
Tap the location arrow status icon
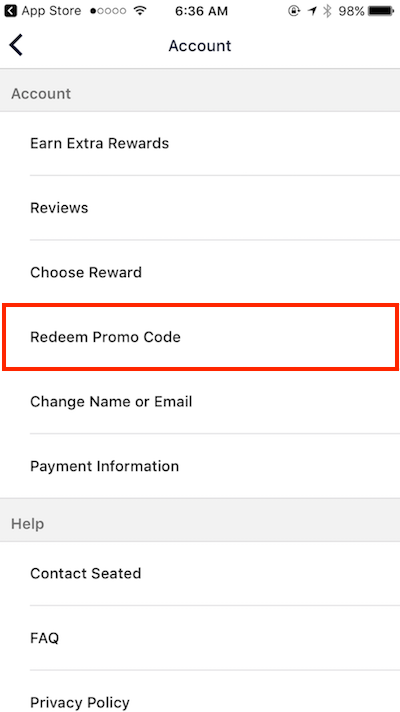pyautogui.click(x=312, y=11)
